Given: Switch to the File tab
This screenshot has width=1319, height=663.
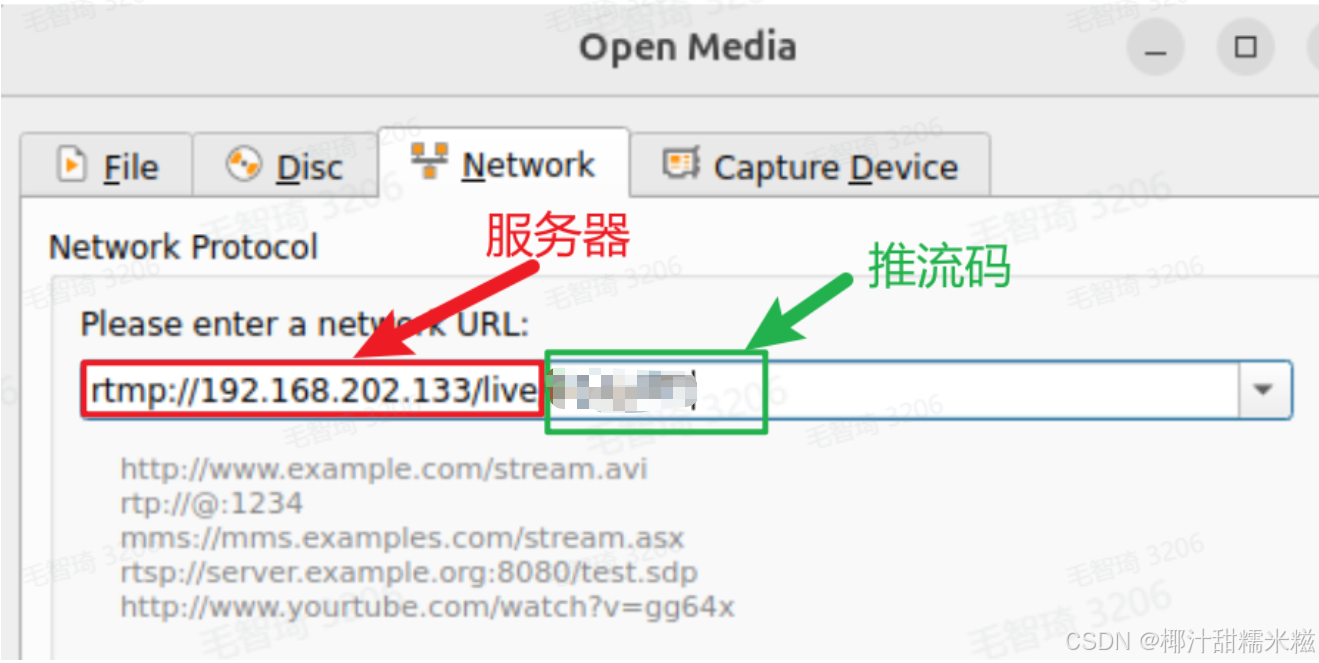Looking at the screenshot, I should 107,165.
